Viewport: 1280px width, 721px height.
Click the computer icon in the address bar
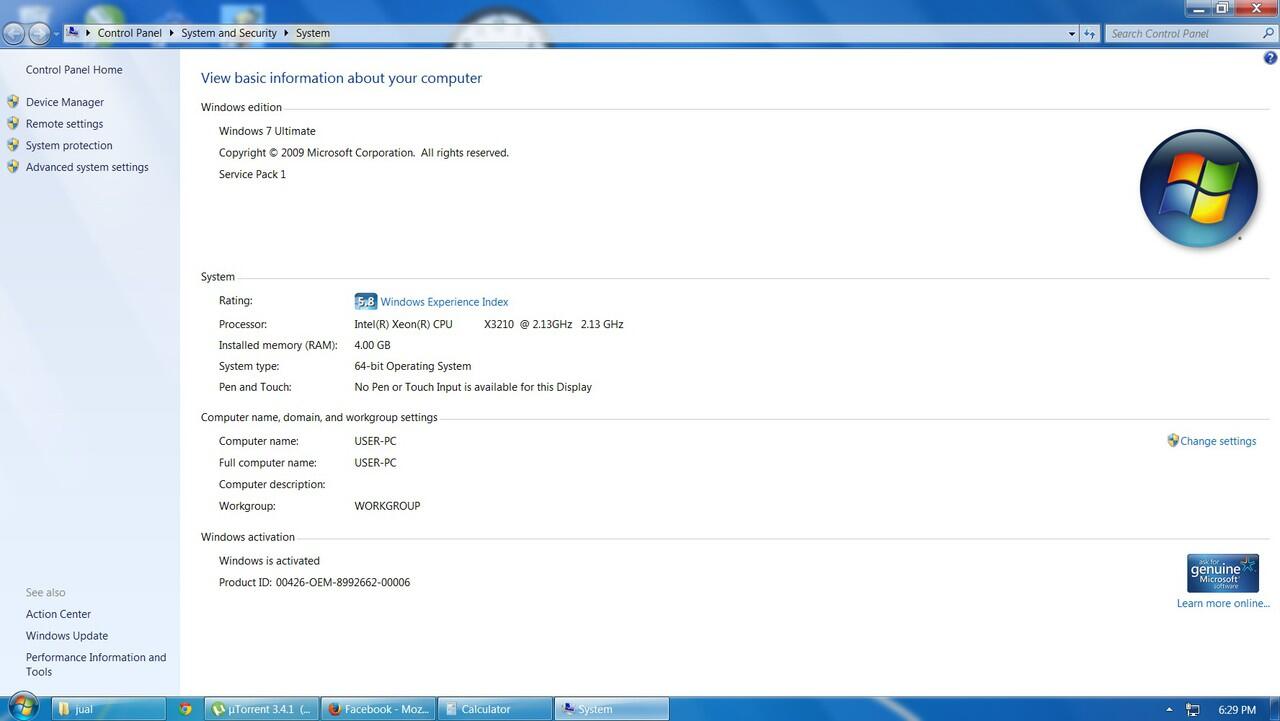73,33
